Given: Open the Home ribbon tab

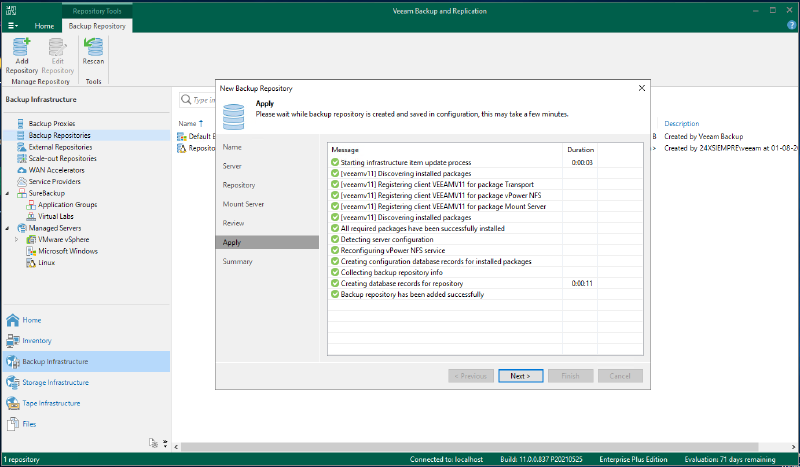Looking at the screenshot, I should pyautogui.click(x=44, y=26).
